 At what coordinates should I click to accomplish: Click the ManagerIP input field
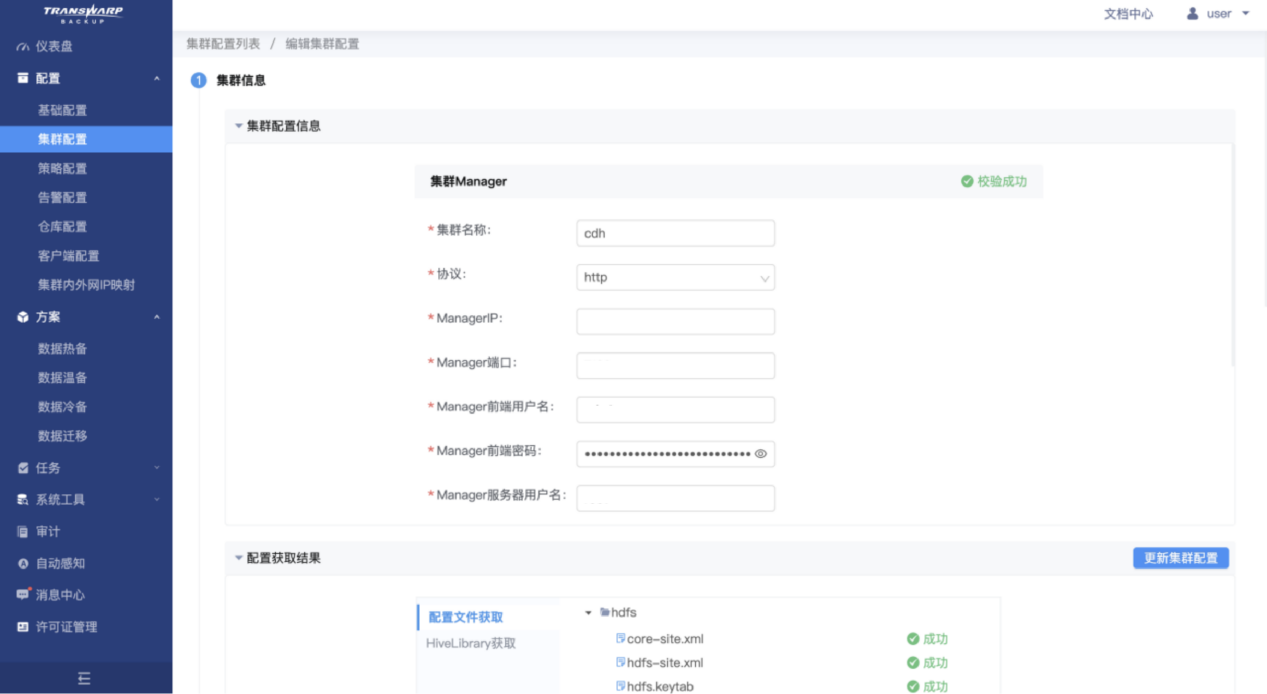click(x=675, y=322)
